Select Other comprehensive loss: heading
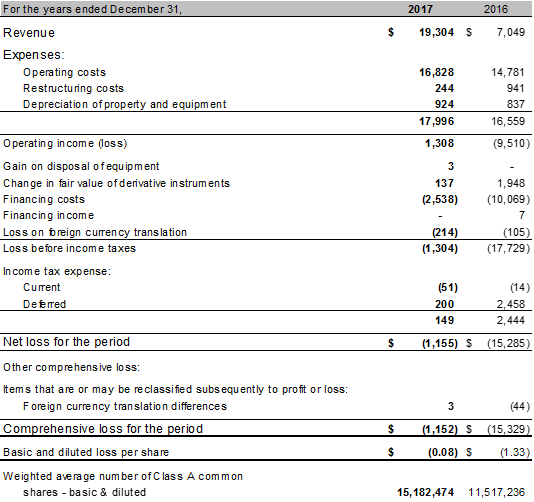534x502 pixels. [72, 367]
